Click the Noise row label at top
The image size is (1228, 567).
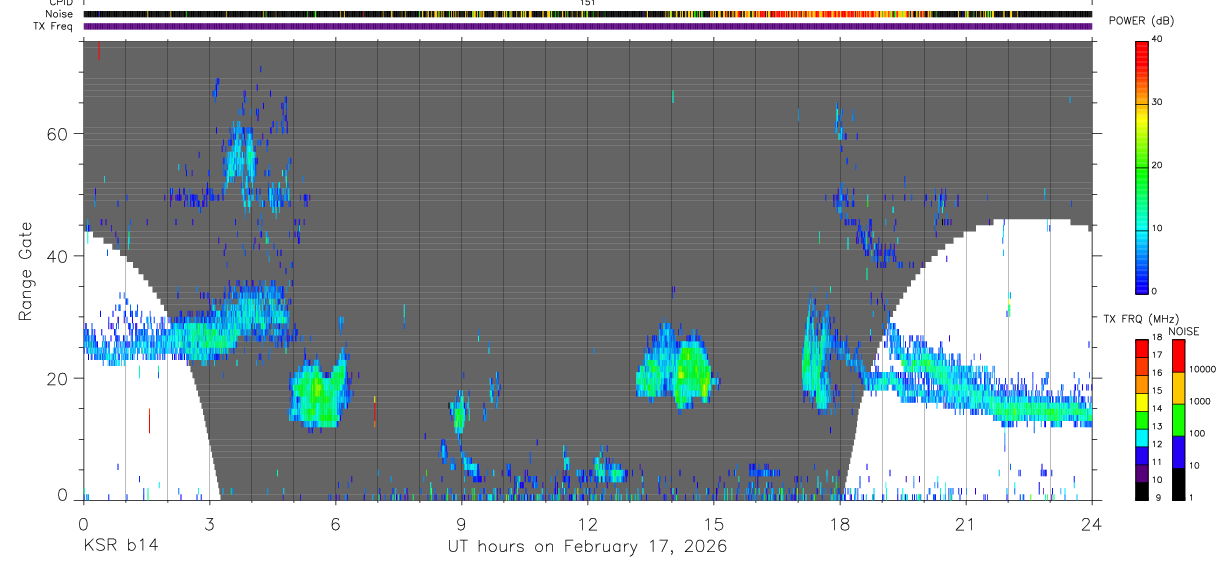coord(60,14)
